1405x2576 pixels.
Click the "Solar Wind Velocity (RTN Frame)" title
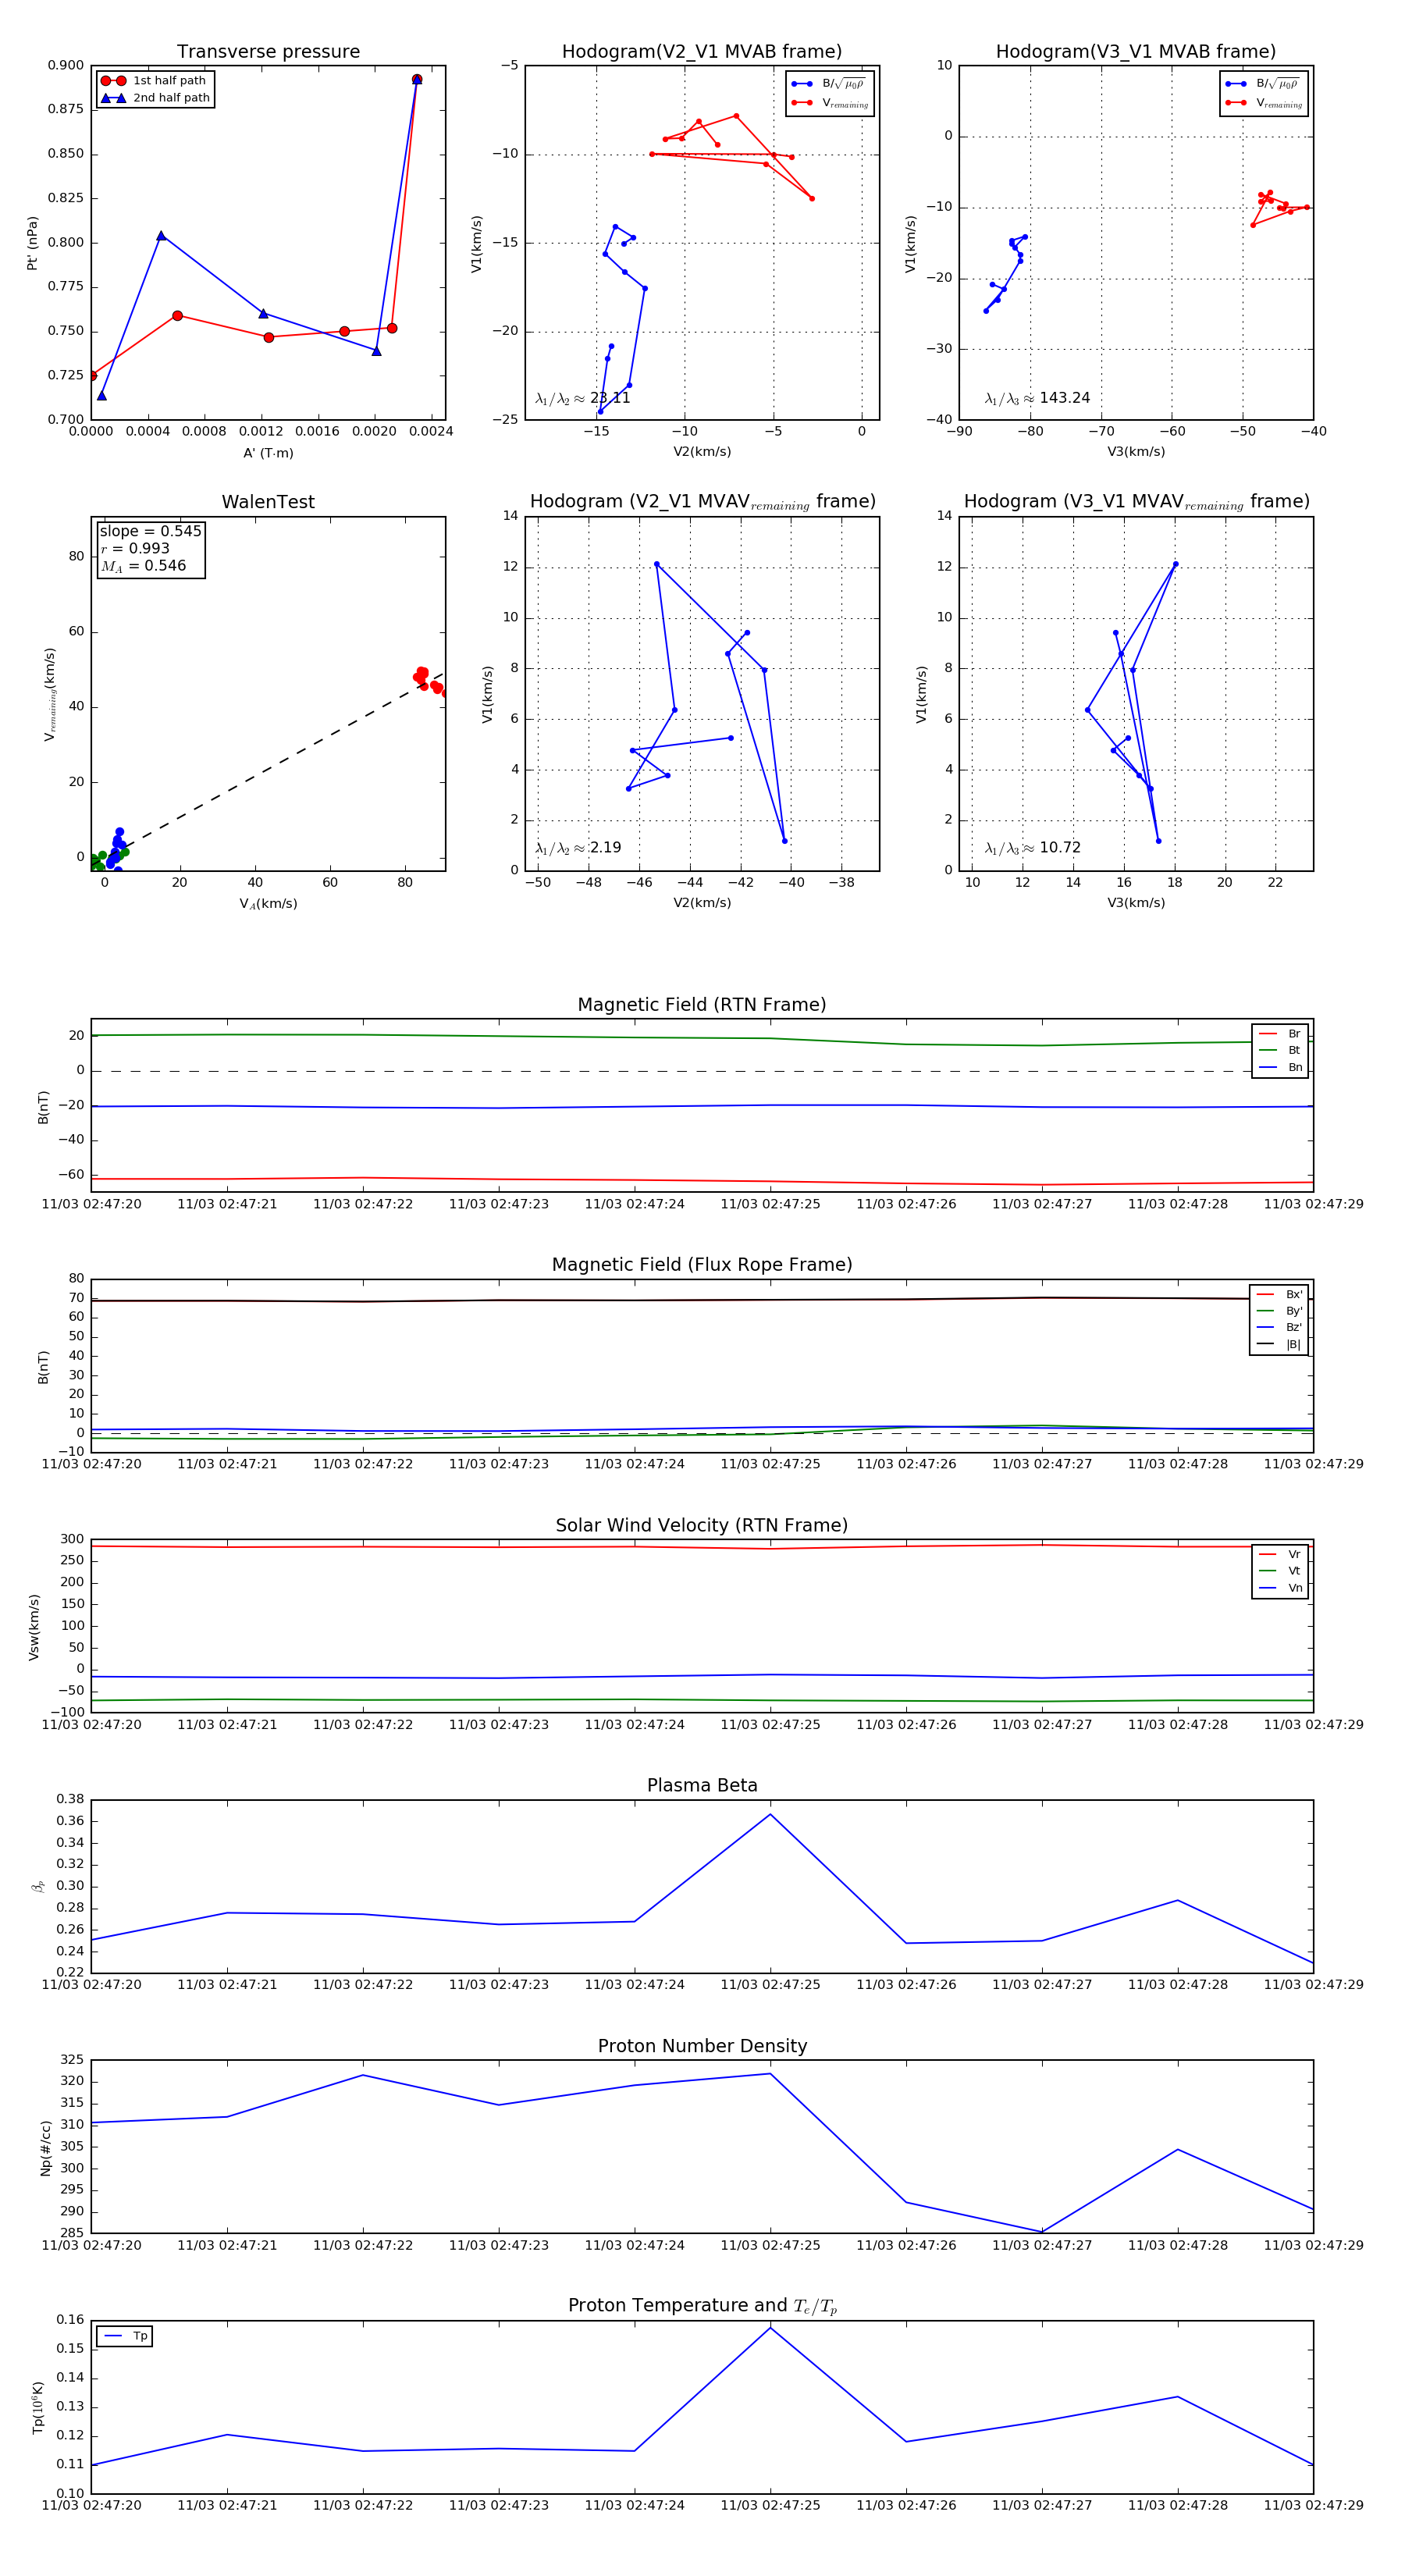tap(702, 1526)
